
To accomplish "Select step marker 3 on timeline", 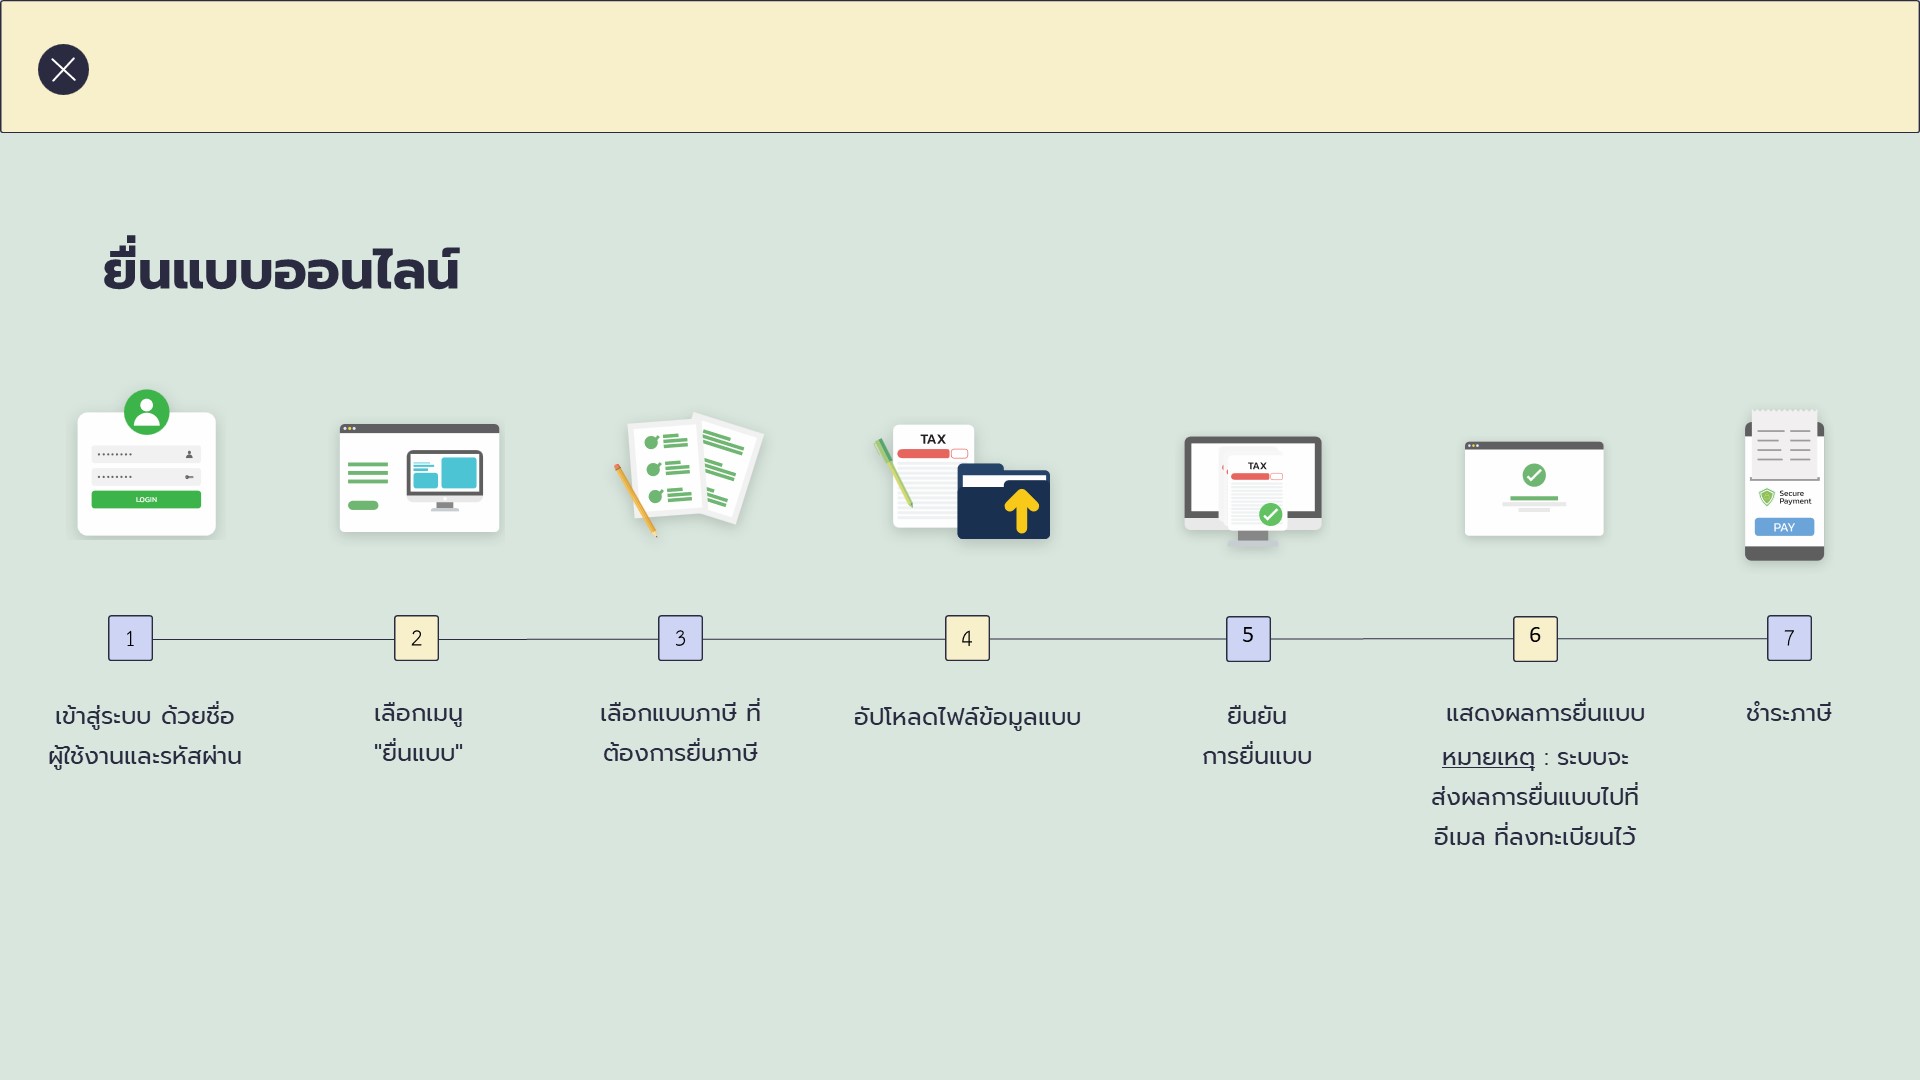I will 680,638.
